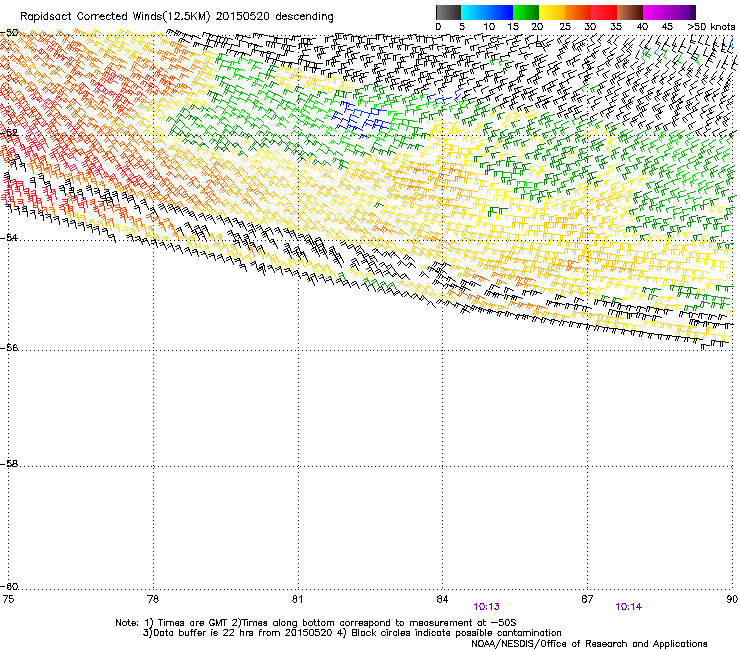Click the purple 10:13 time label
740x650 pixels.
click(x=486, y=607)
